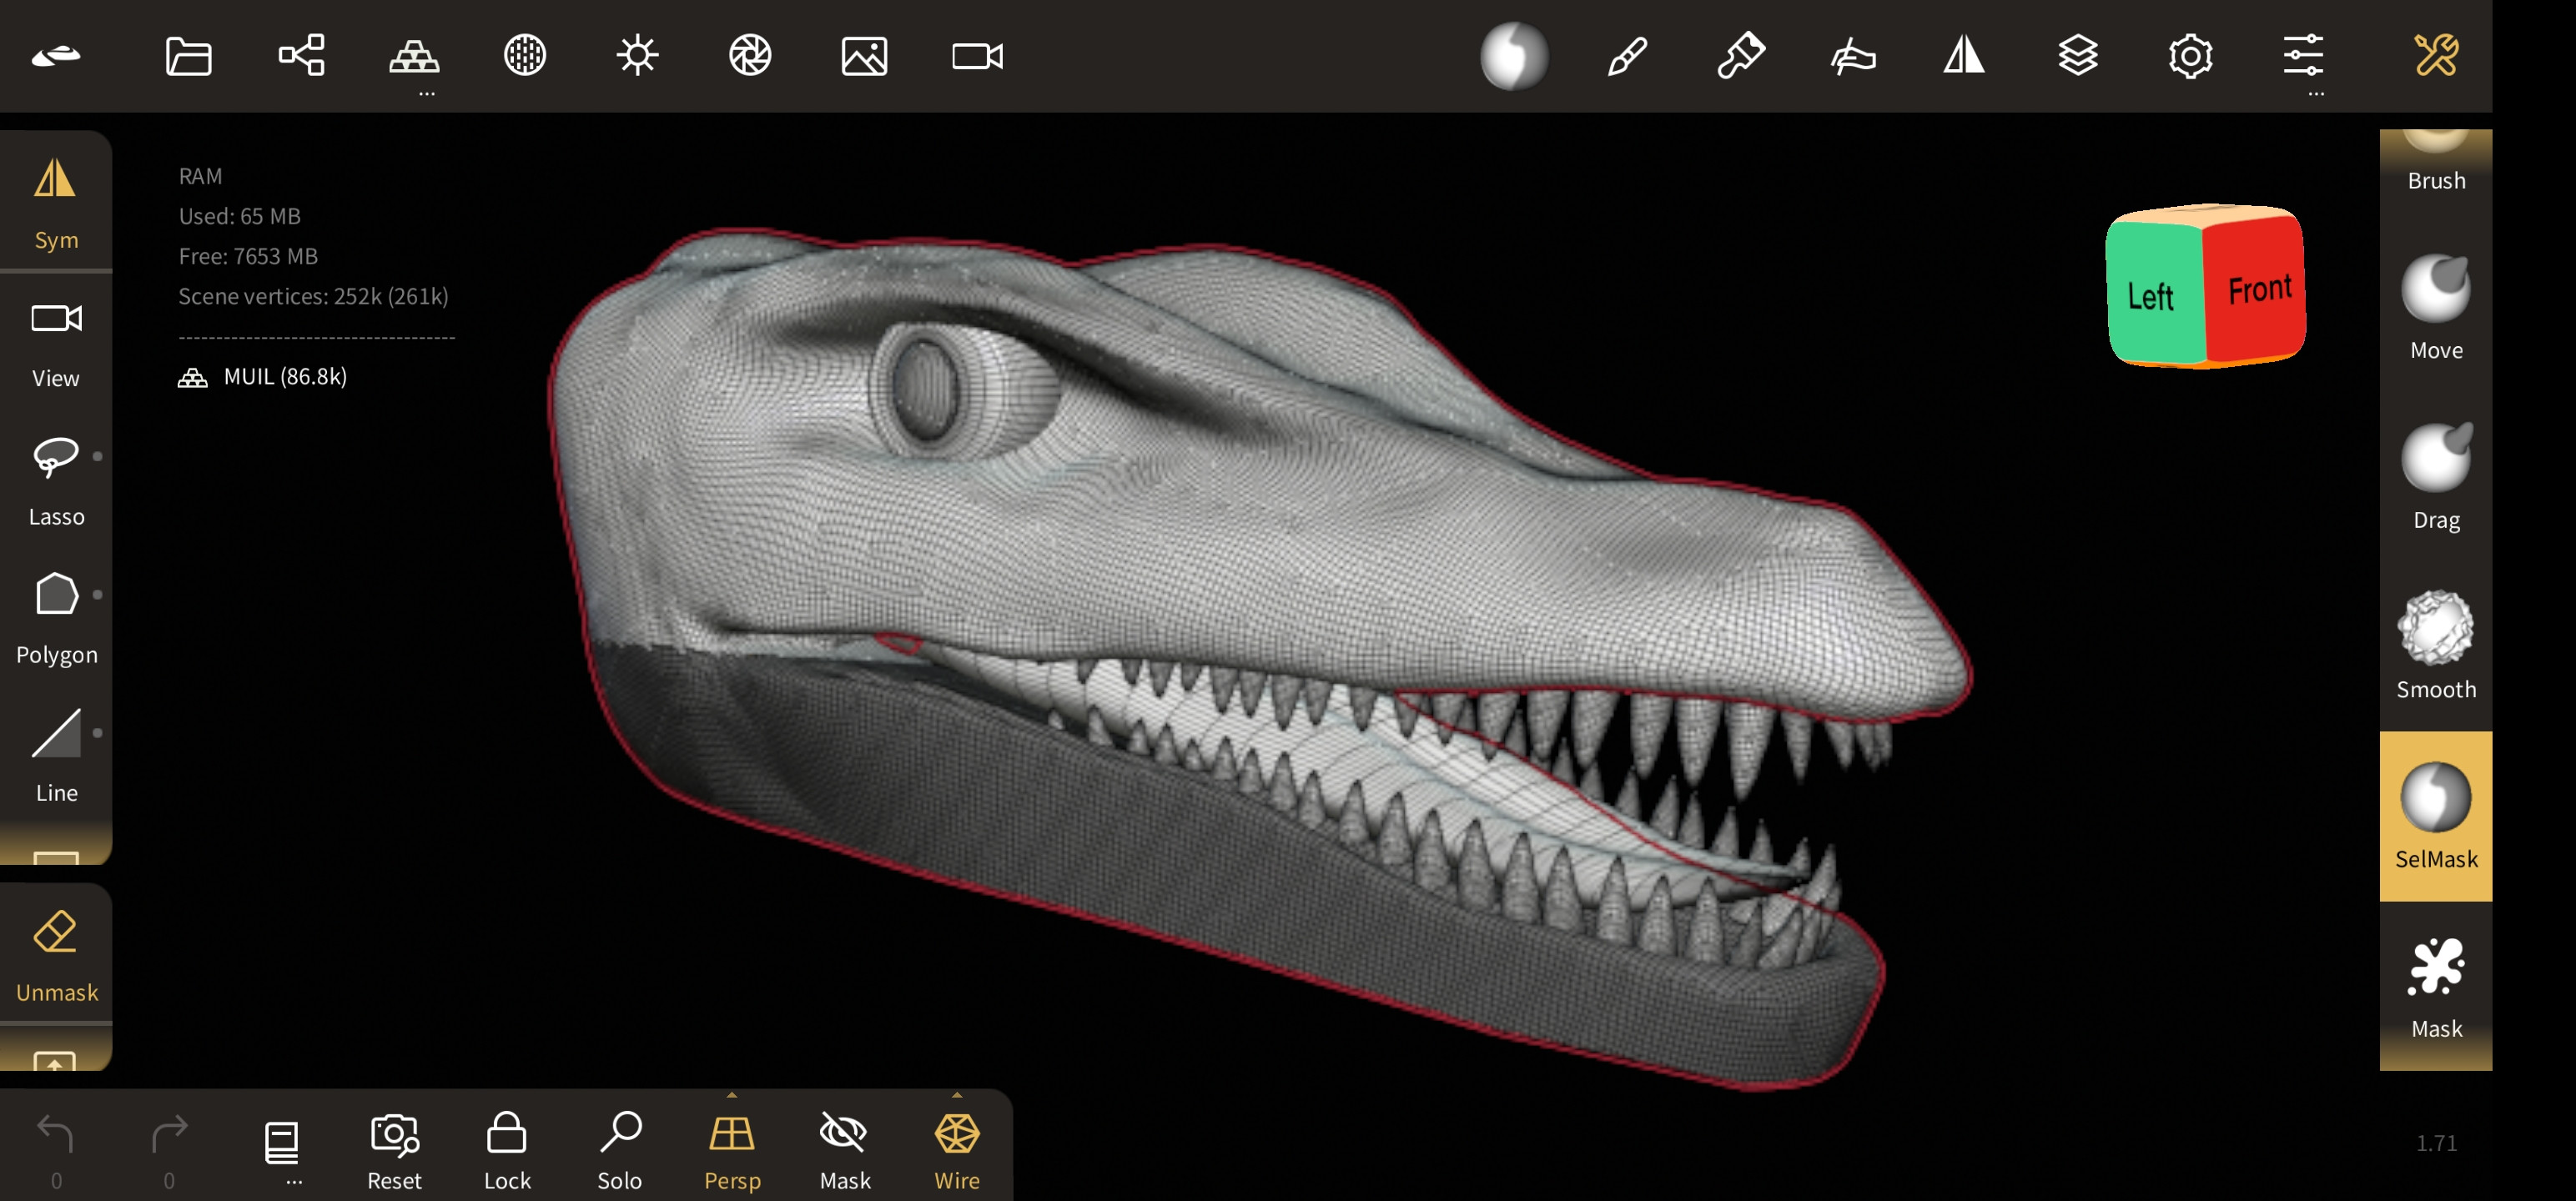Image resolution: width=2576 pixels, height=1201 pixels.
Task: Open the scene hierarchy nodes icon
Action: tap(301, 56)
